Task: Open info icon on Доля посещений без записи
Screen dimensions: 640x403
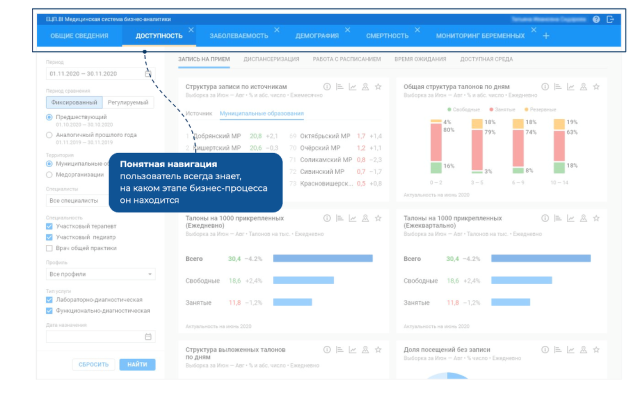Action: tap(545, 350)
